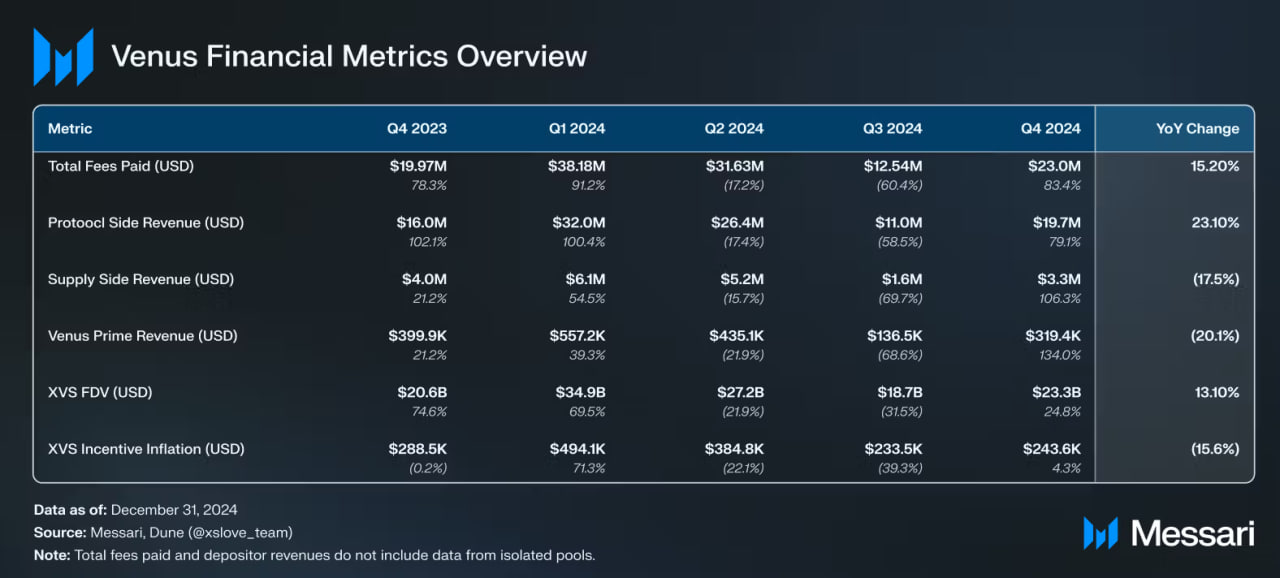Click the "YoY Change" column header
The image size is (1280, 578).
point(1197,128)
